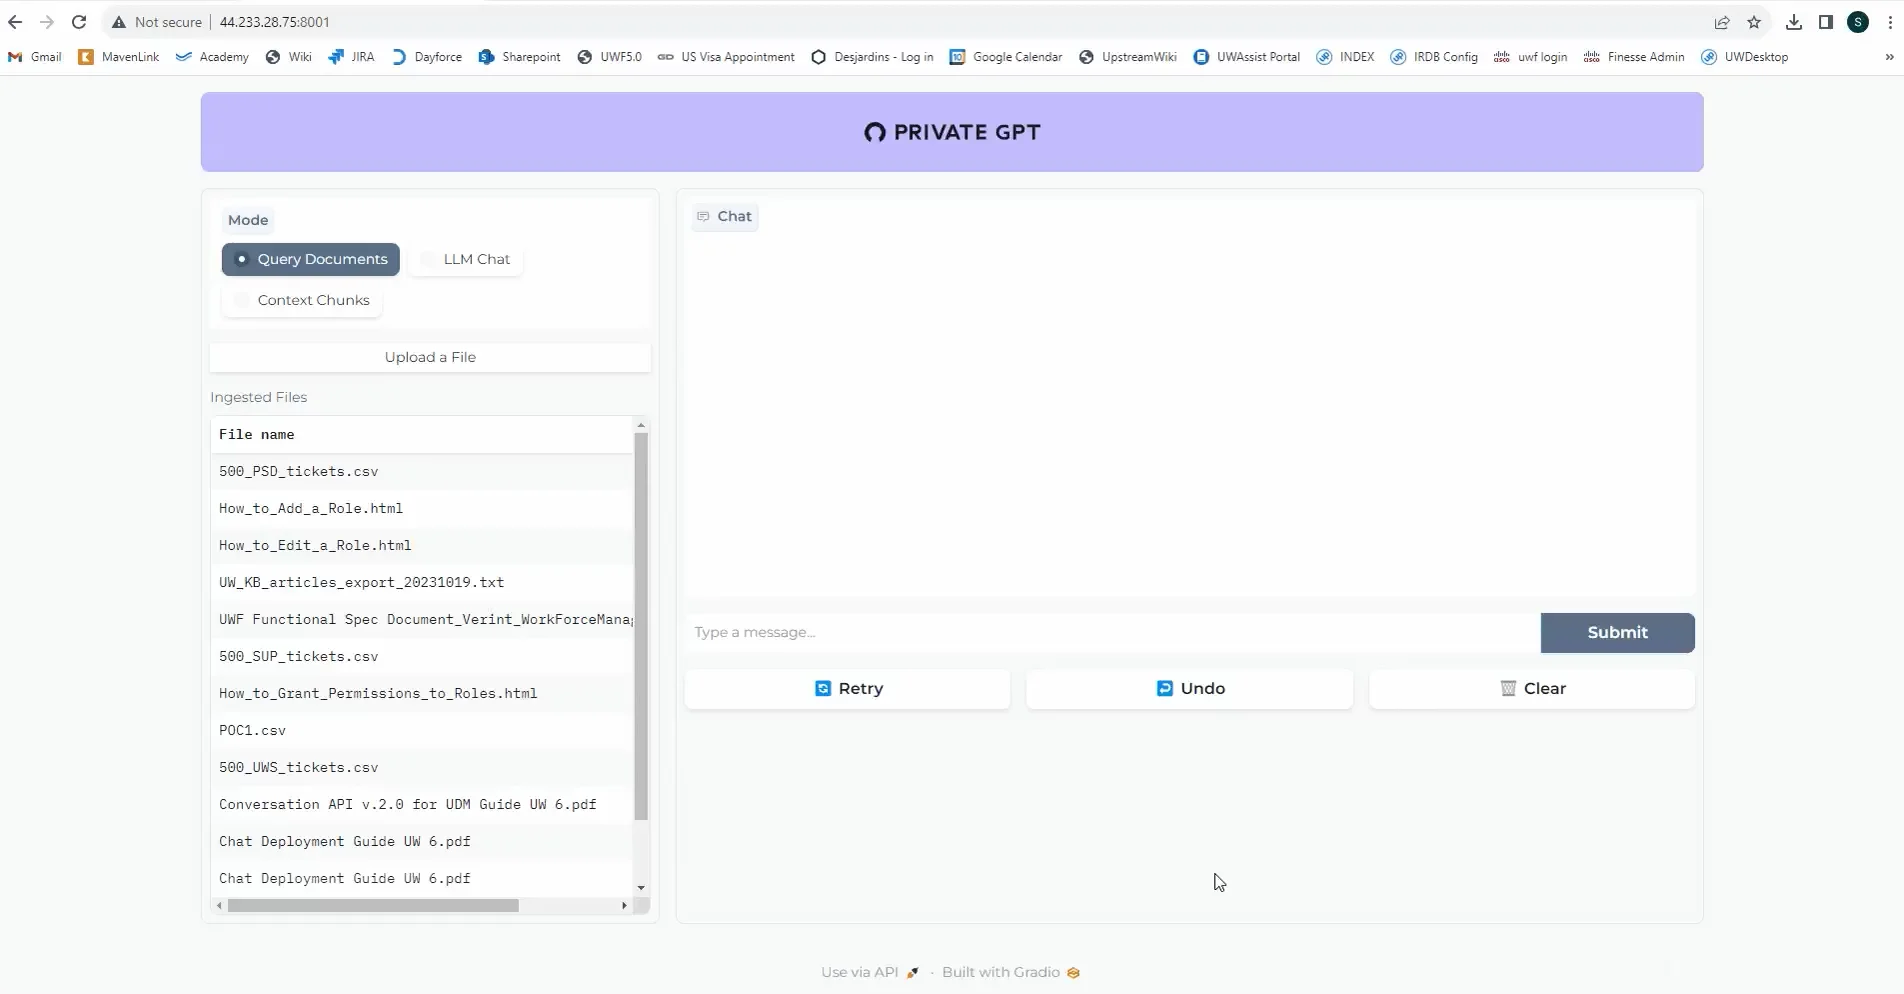Click the Type a message input field
The height and width of the screenshot is (994, 1904).
click(1112, 632)
